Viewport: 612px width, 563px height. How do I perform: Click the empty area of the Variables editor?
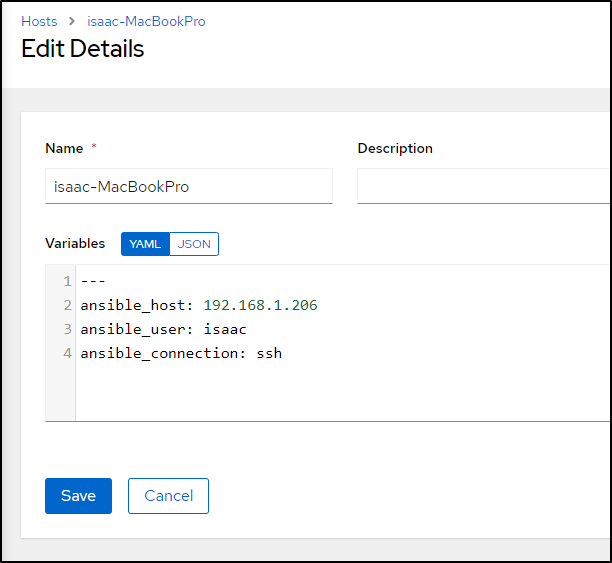343,392
